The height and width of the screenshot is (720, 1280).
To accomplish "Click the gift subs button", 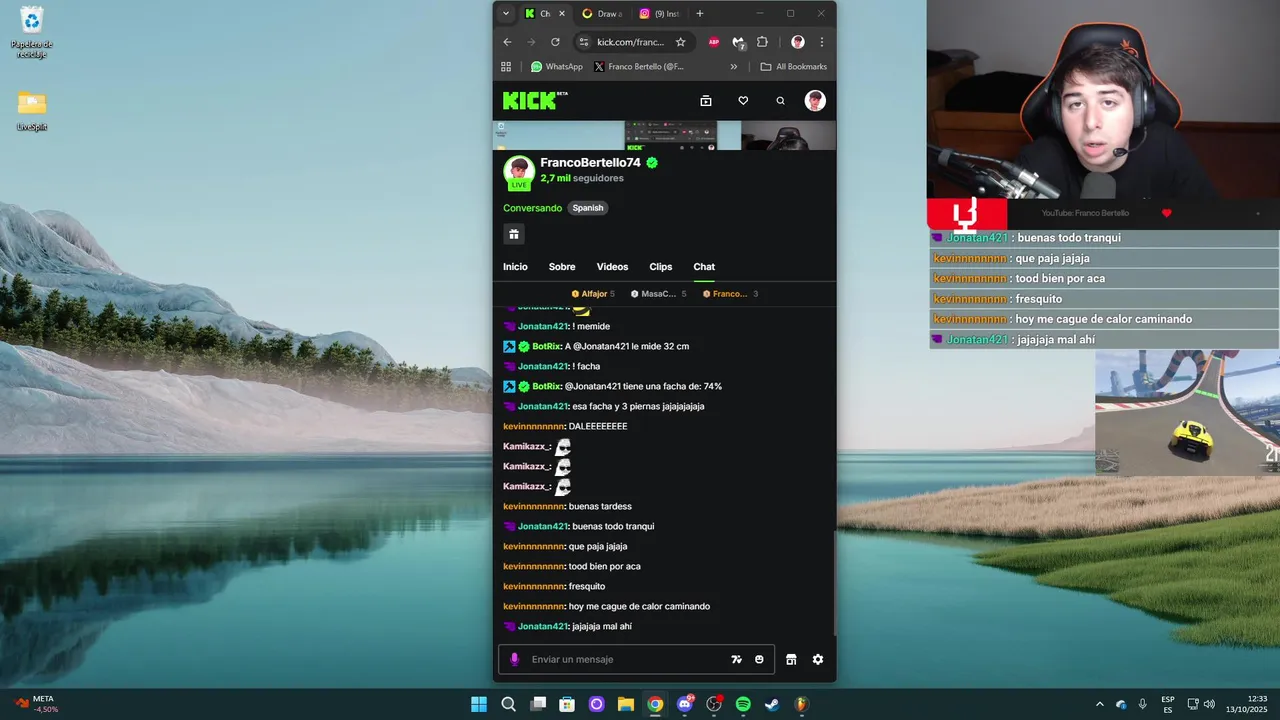I will pyautogui.click(x=514, y=234).
